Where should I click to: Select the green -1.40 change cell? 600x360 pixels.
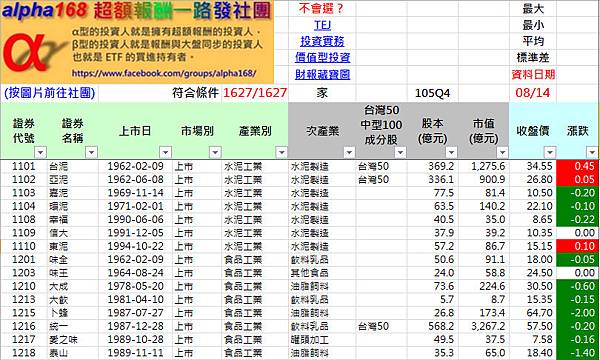point(578,353)
